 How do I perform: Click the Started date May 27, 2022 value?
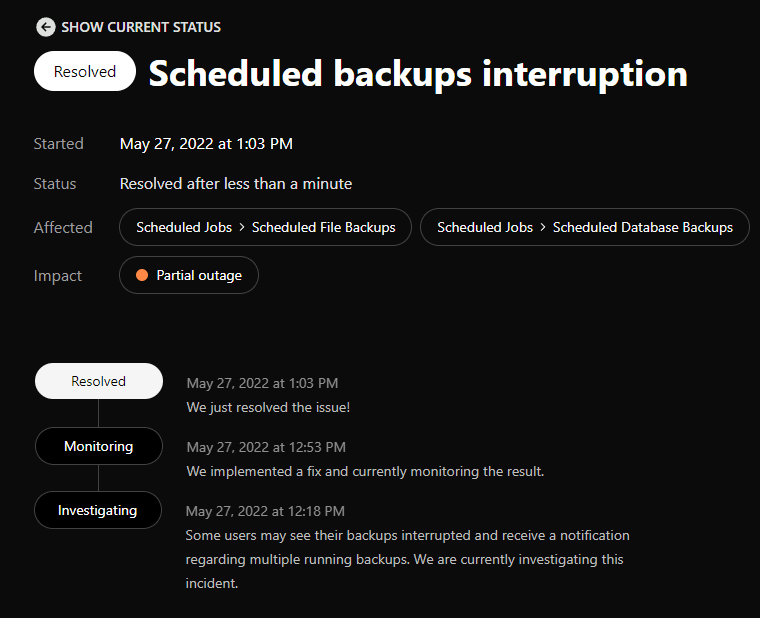coord(206,144)
